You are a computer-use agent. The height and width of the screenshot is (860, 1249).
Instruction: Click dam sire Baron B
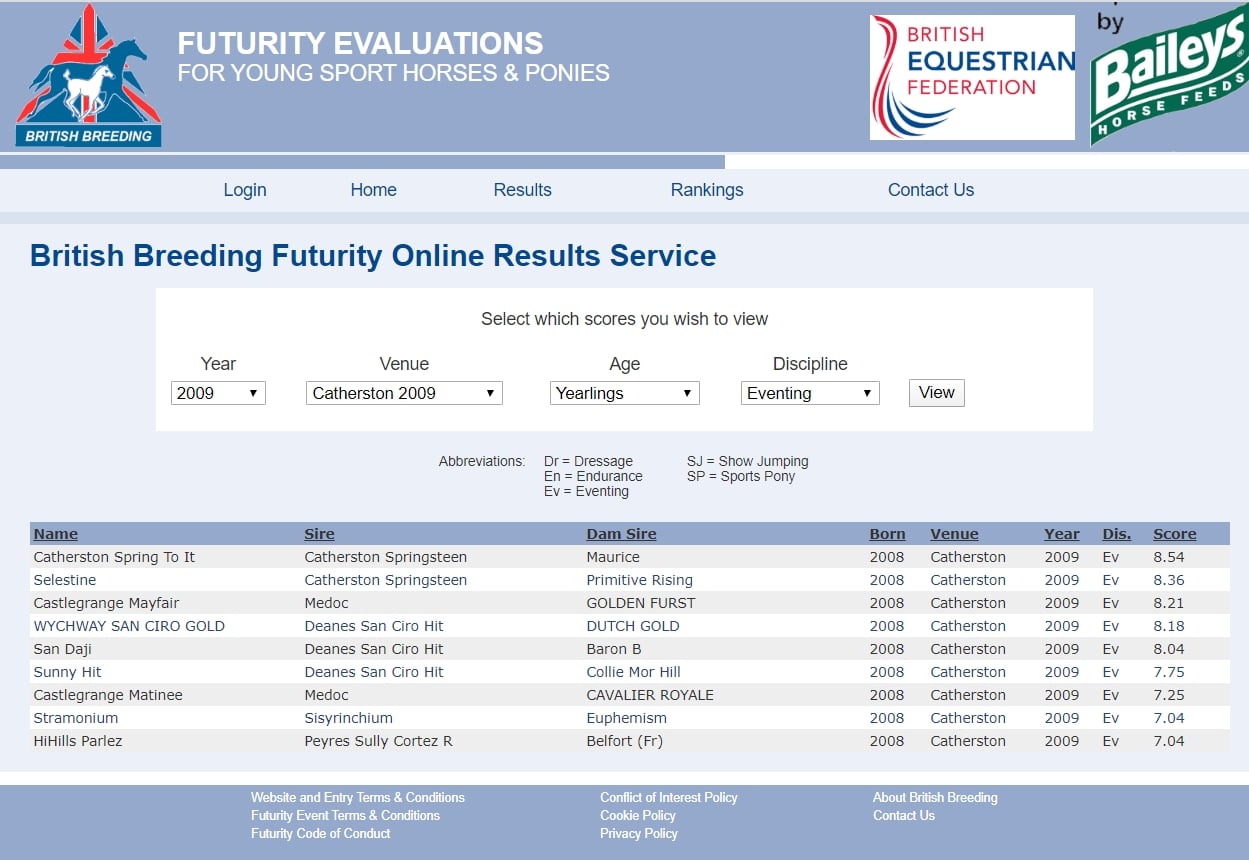pos(614,649)
